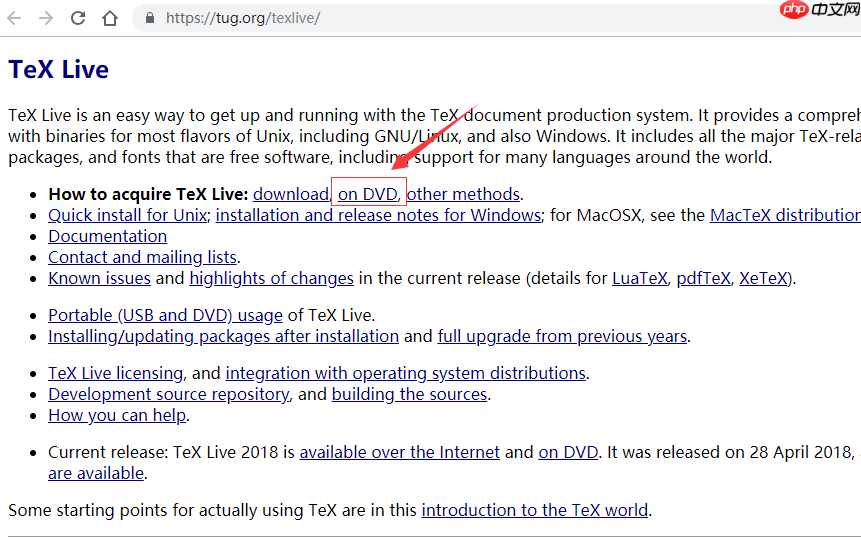Follow the MacTeX distribution link
The image size is (861, 537).
(785, 215)
